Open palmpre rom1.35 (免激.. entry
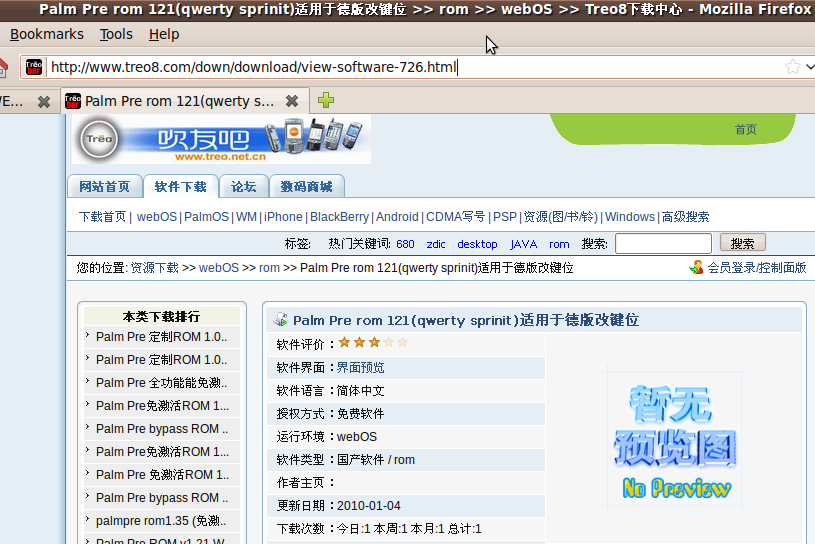The width and height of the screenshot is (815, 544). [x=161, y=521]
